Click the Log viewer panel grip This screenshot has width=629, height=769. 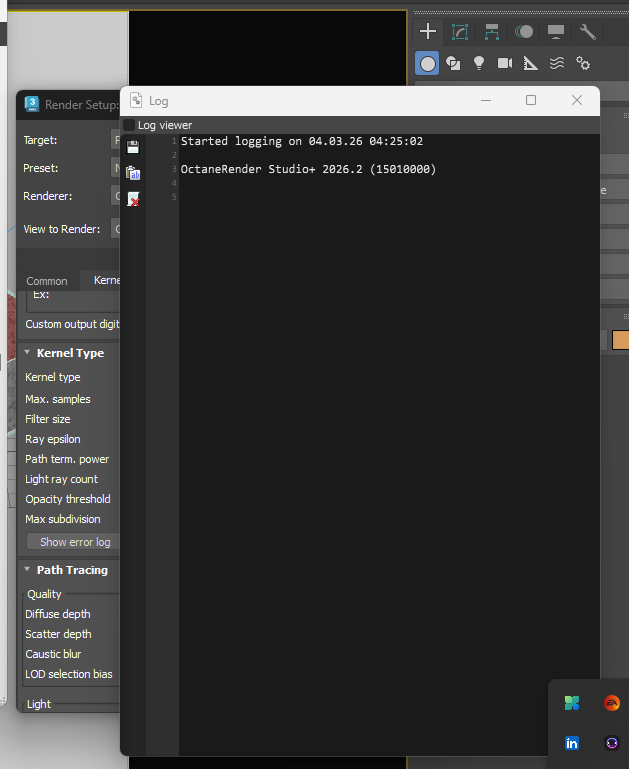(129, 125)
